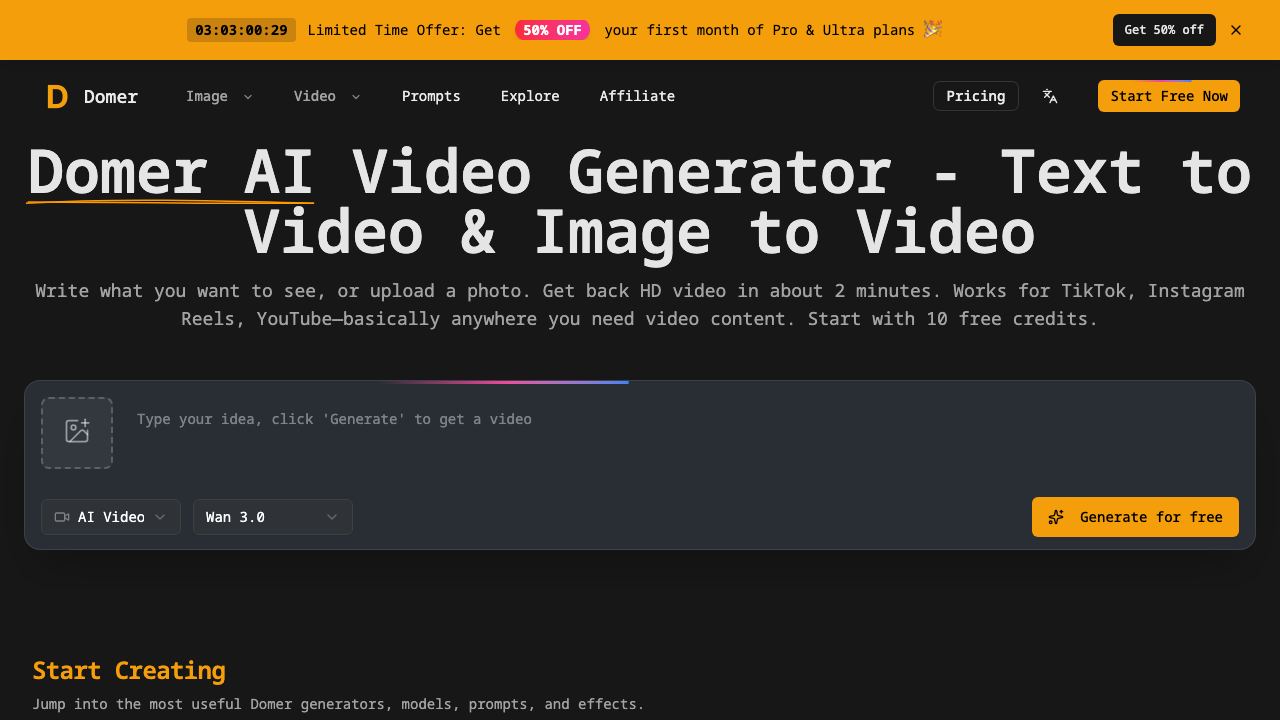Expand the Video nav dropdown

coord(327,96)
